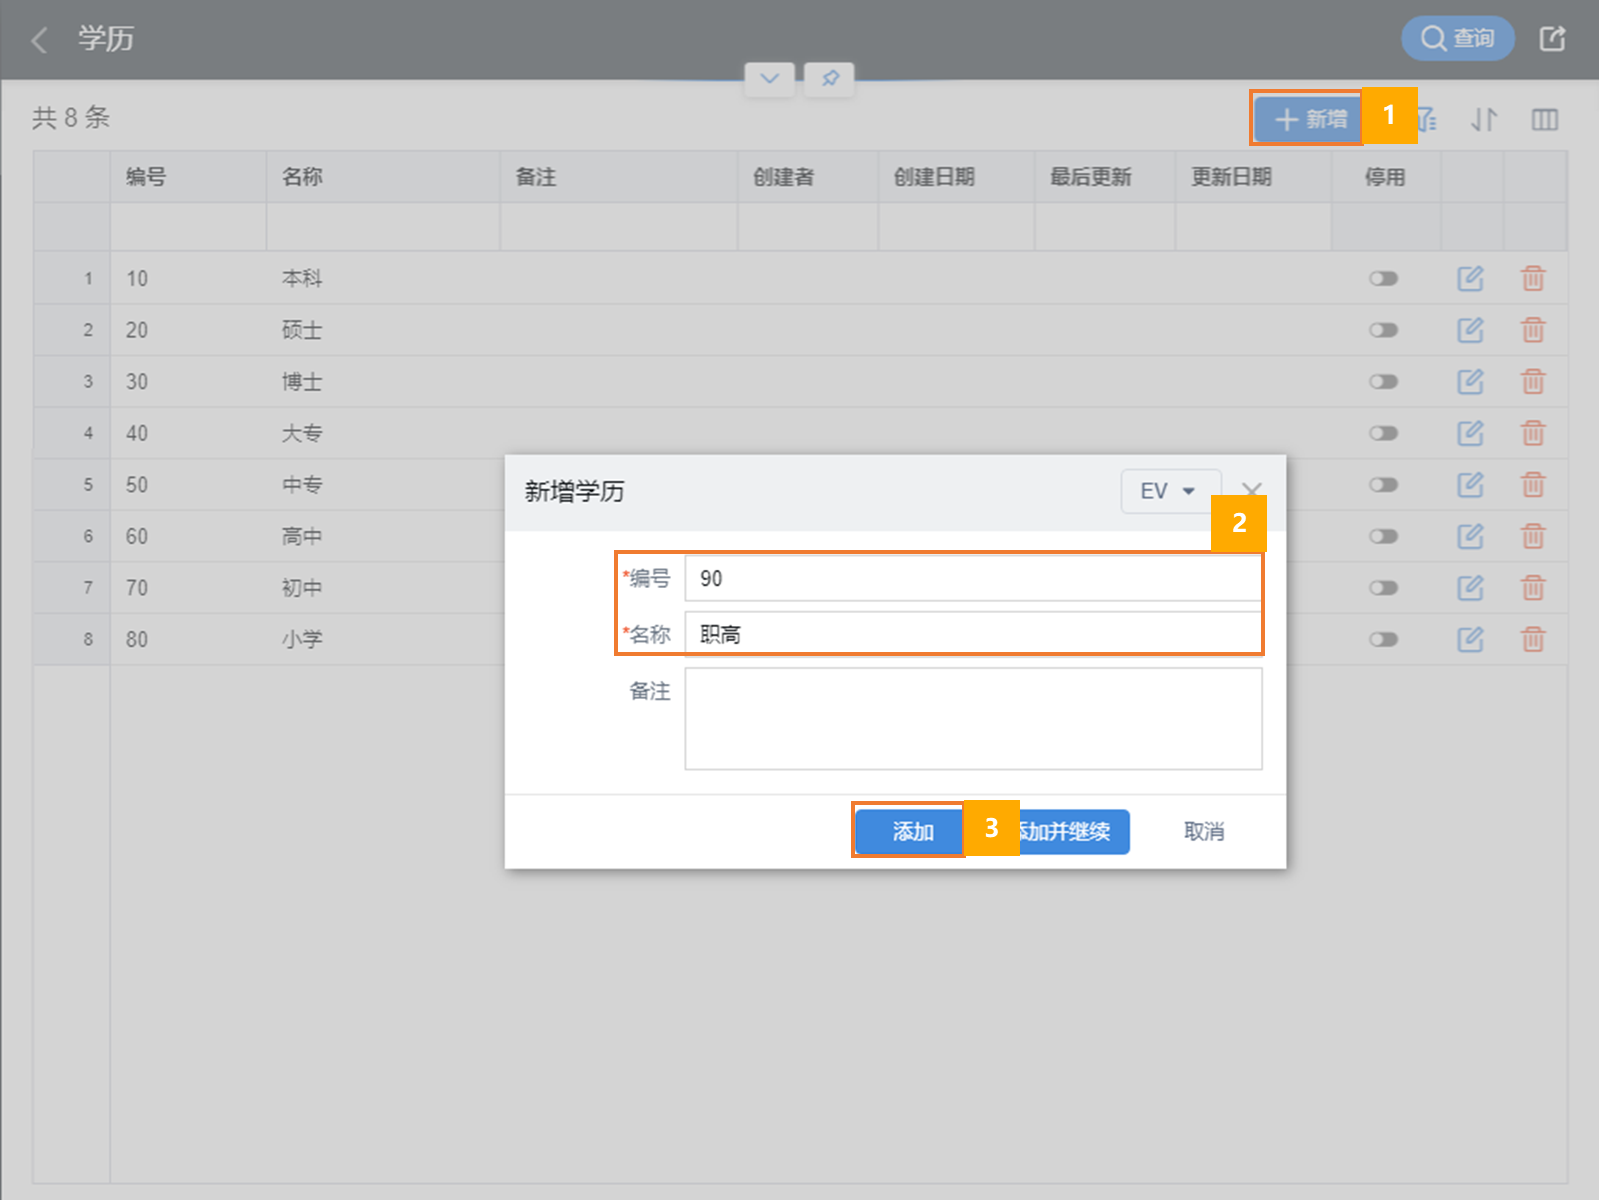Viewport: 1599px width, 1200px height.
Task: Delete the 大专 row
Action: click(x=1533, y=433)
